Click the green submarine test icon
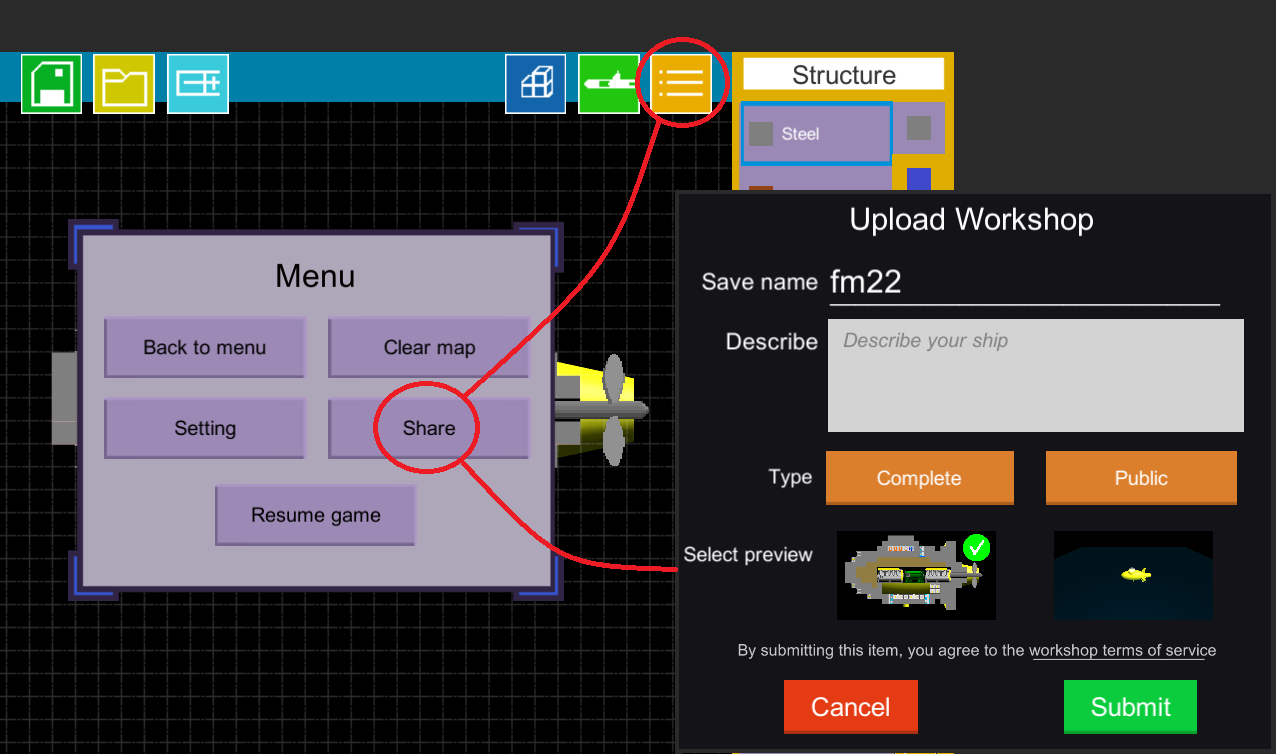1276x754 pixels. point(608,83)
